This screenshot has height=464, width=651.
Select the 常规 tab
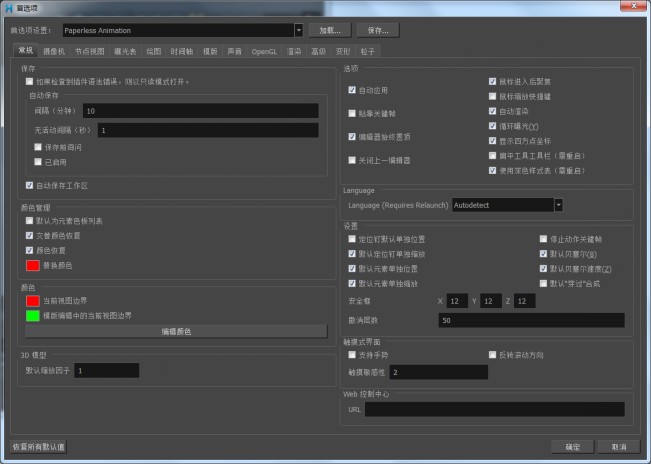click(25, 50)
